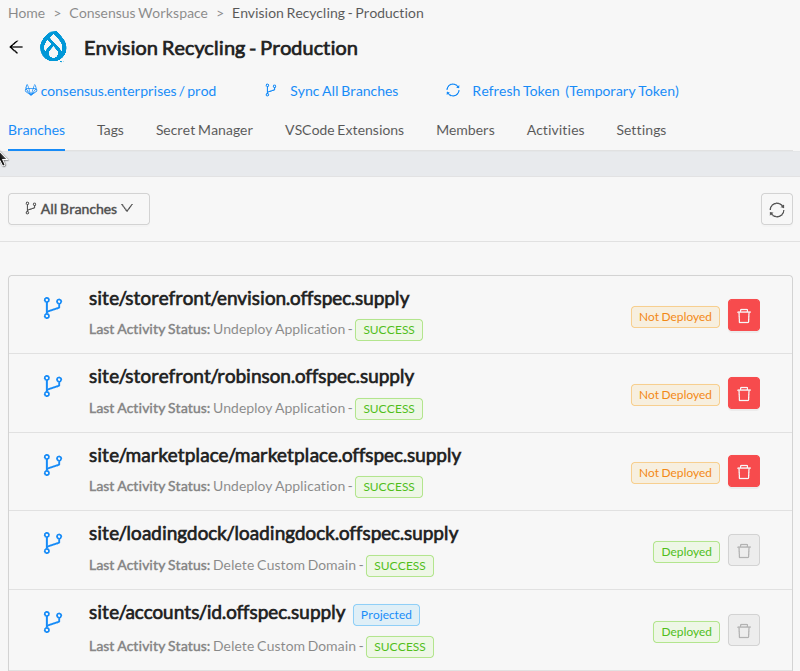Delete the marketplace.offspec.supply branch with its trash icon
The height and width of the screenshot is (671, 800).
tap(744, 471)
